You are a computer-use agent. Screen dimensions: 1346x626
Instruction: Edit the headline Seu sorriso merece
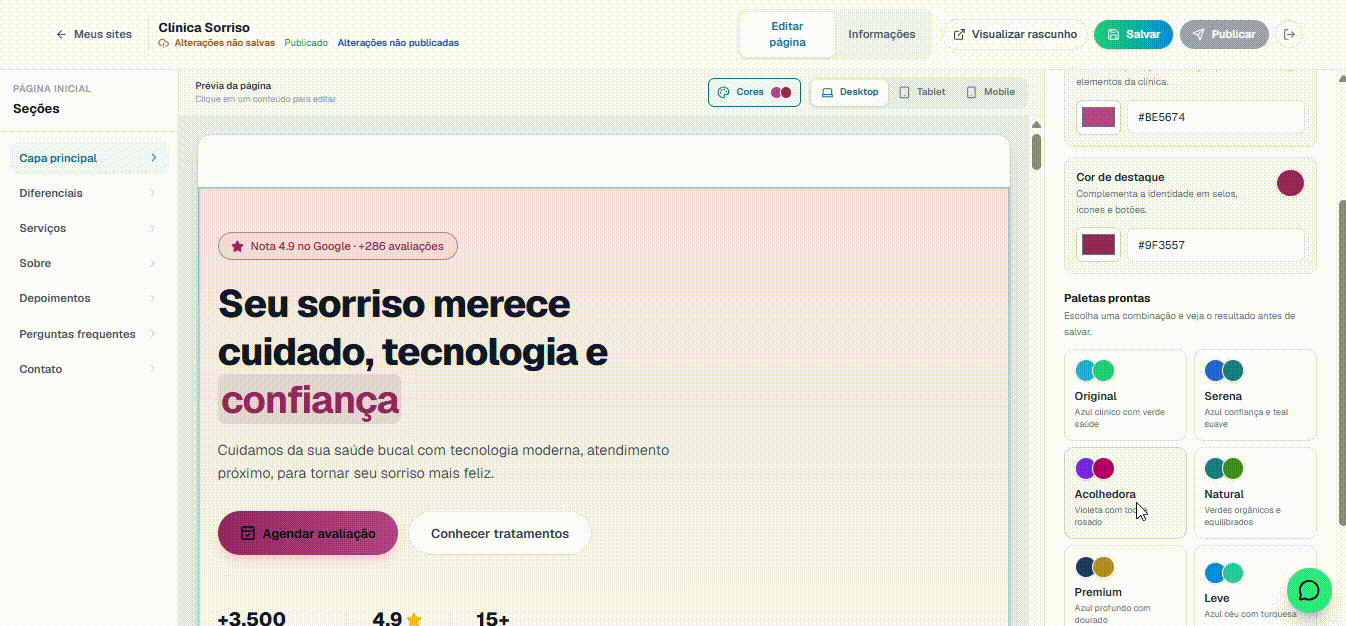tap(394, 303)
